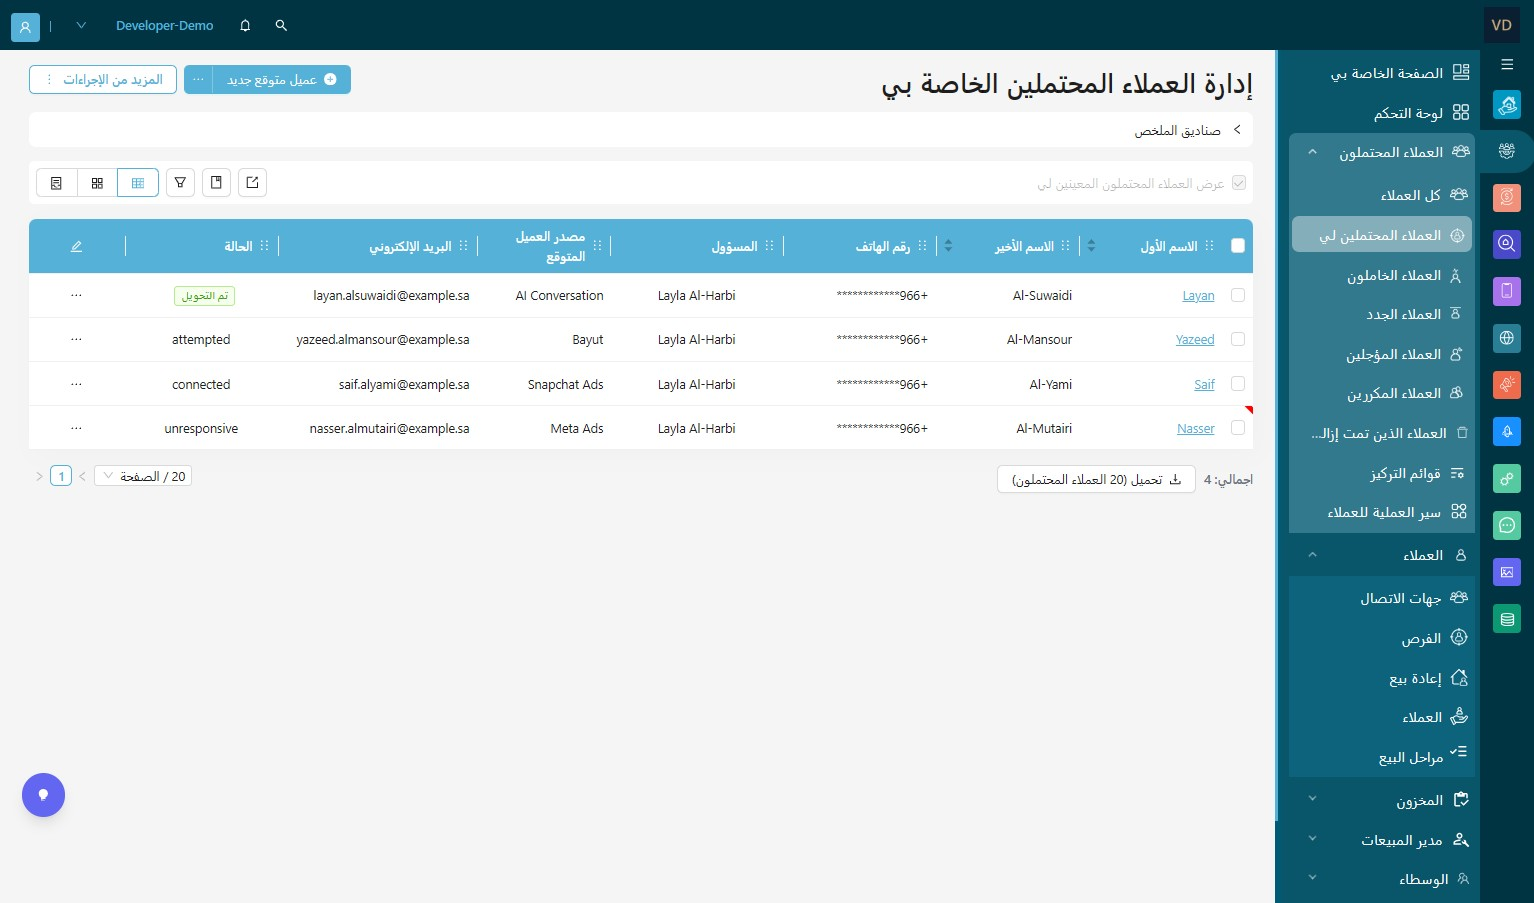Open the home-in-hand module icon in rail

click(1507, 104)
